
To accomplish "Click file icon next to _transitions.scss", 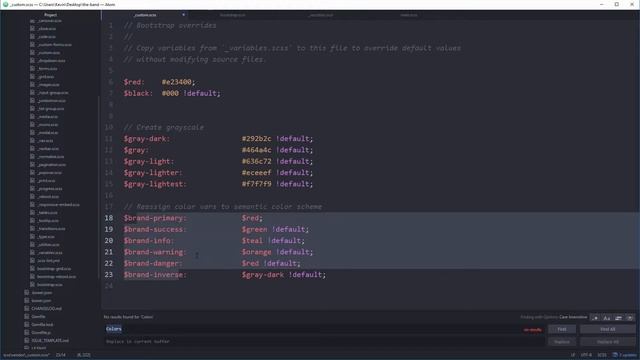I will (33, 229).
